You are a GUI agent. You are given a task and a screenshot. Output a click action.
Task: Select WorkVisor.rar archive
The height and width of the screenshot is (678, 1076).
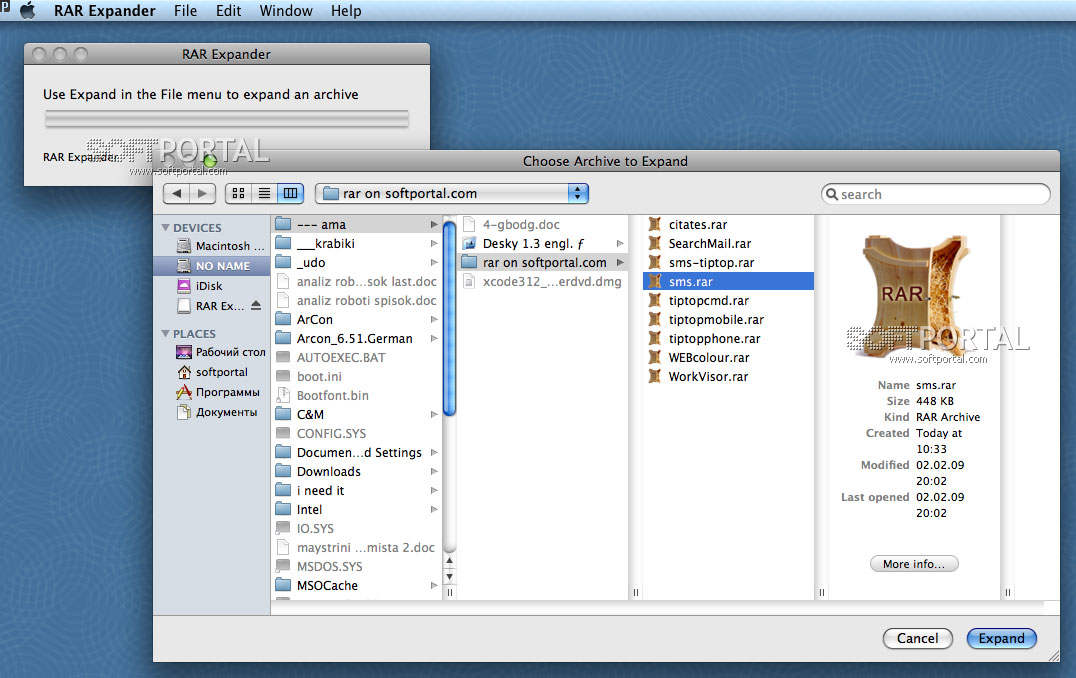(x=728, y=377)
